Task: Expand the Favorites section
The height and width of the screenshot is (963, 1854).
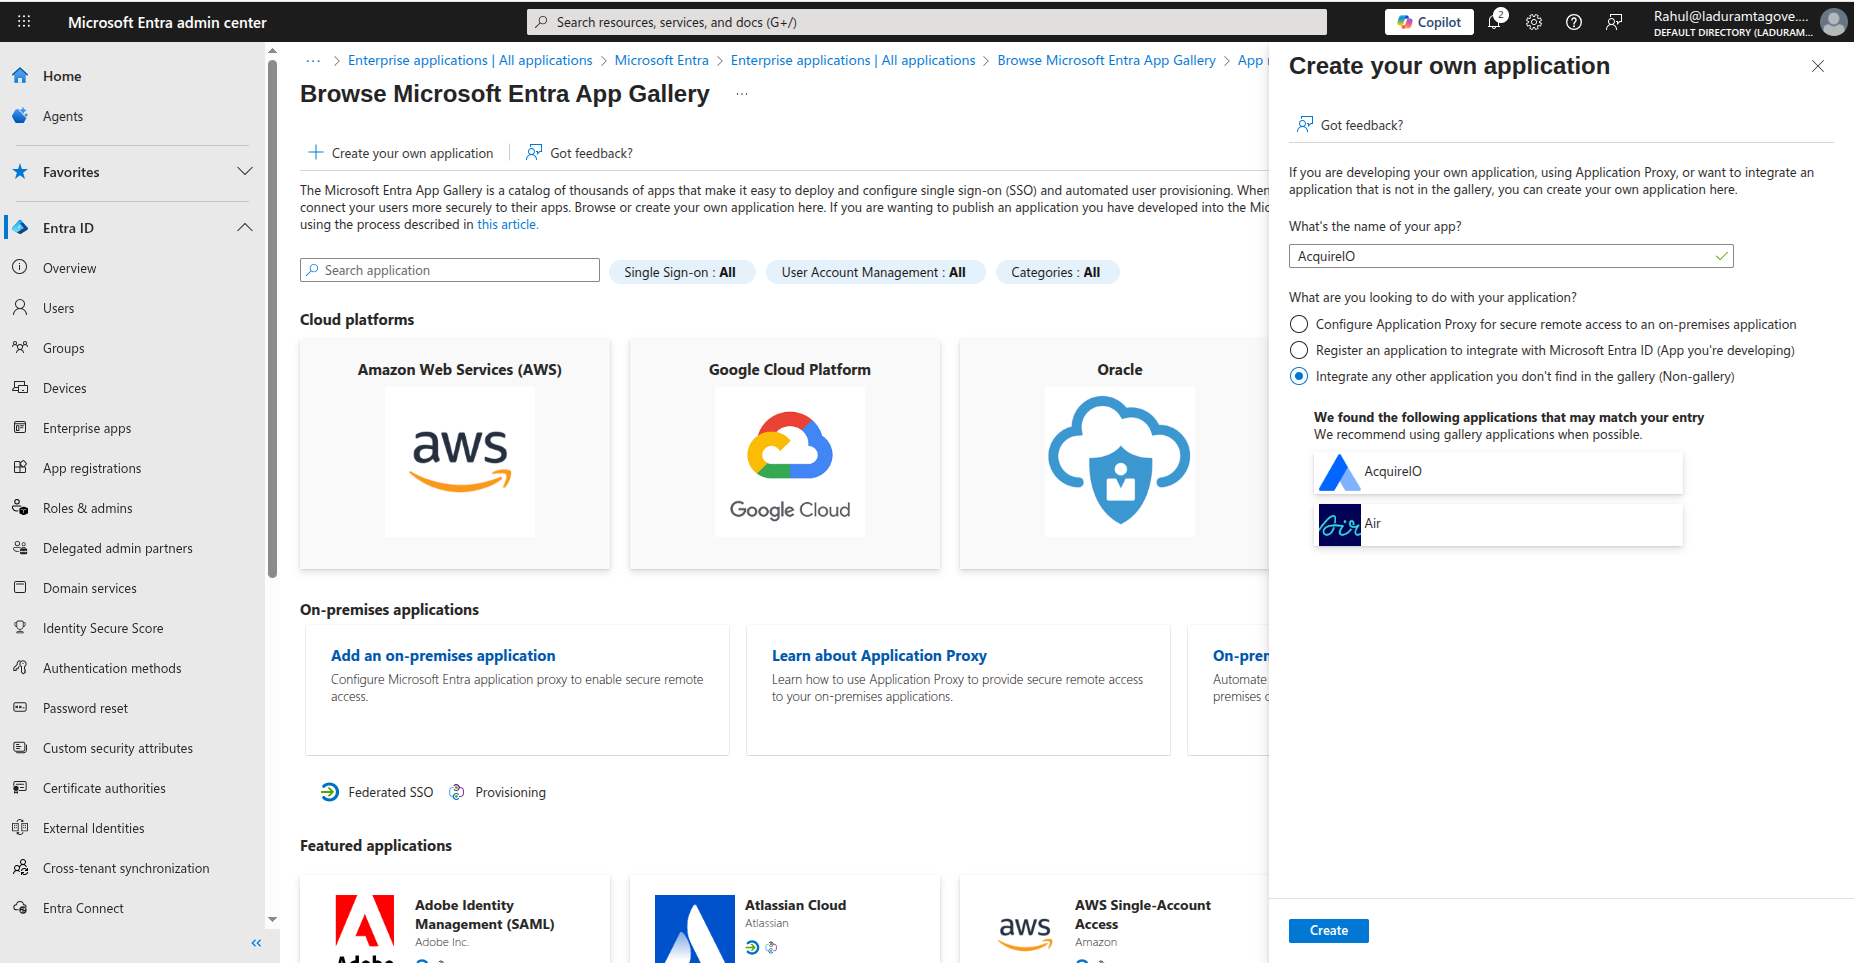Action: pos(244,172)
